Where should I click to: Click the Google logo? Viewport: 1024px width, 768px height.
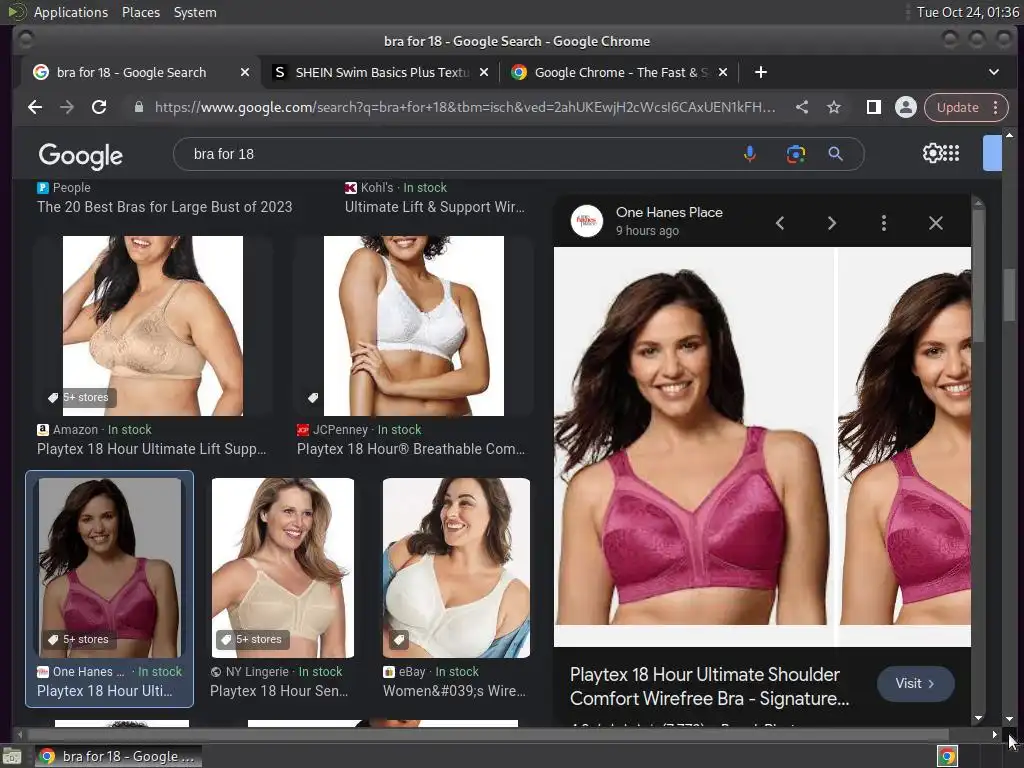pos(80,155)
